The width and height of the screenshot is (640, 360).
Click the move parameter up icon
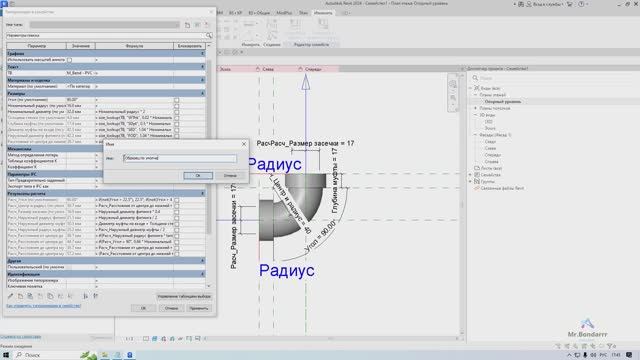tap(60, 296)
